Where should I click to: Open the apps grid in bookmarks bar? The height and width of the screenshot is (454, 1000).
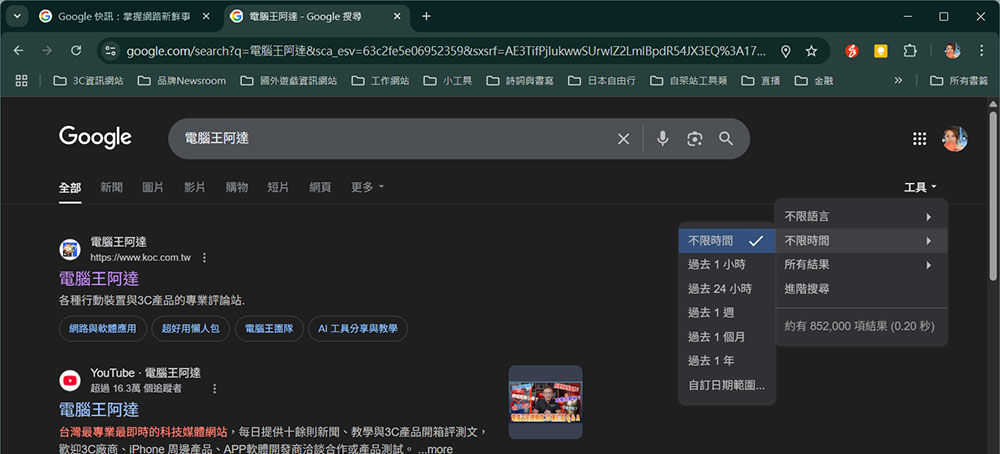point(22,80)
